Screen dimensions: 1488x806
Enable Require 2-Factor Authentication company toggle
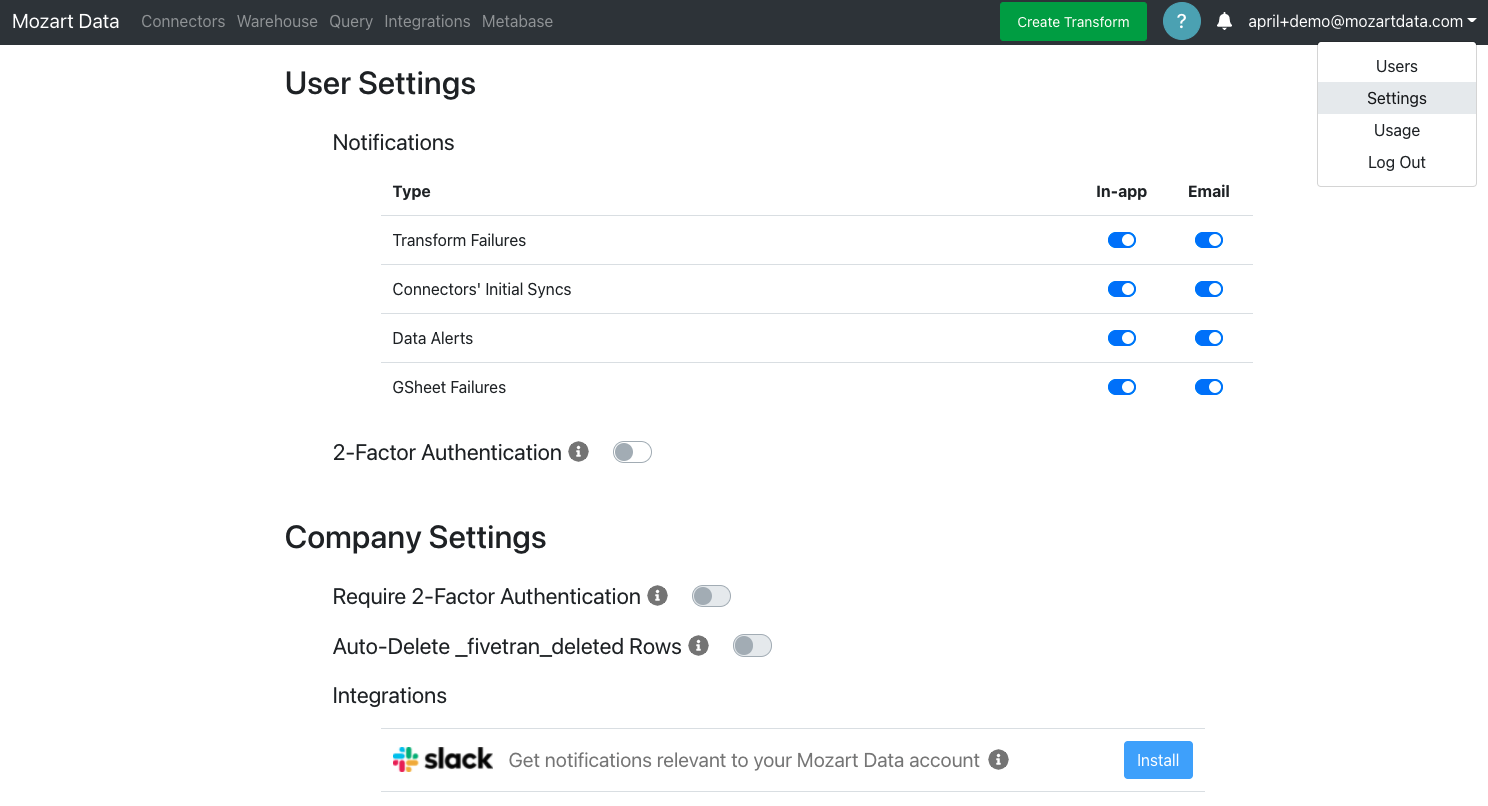click(x=712, y=596)
